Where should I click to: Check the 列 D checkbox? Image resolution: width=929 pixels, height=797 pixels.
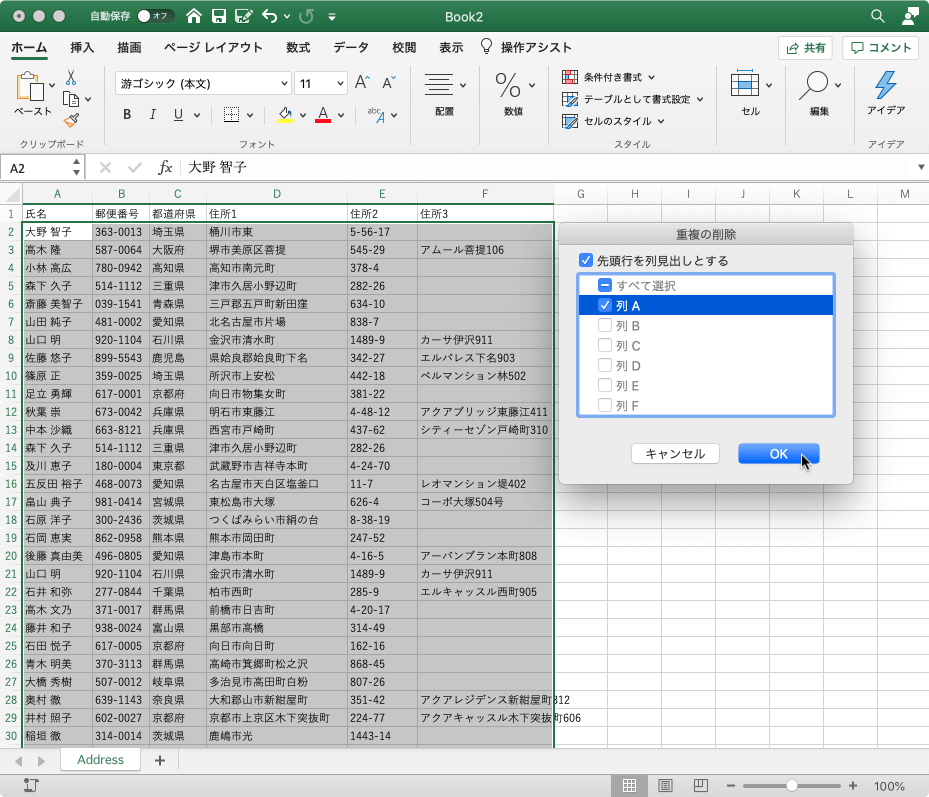pyautogui.click(x=604, y=366)
